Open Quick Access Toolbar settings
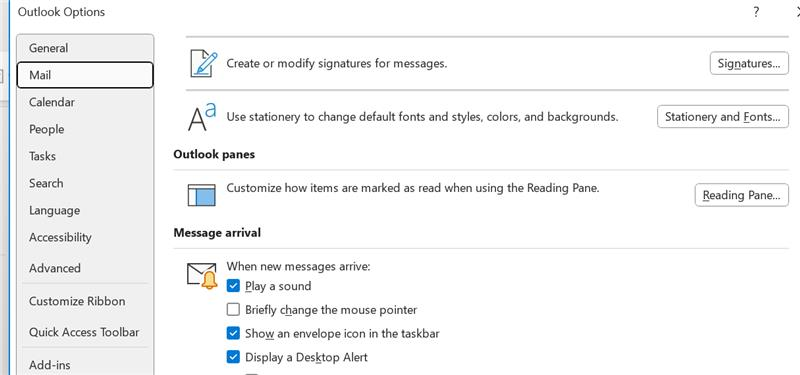Image resolution: width=800 pixels, height=375 pixels. (x=85, y=332)
